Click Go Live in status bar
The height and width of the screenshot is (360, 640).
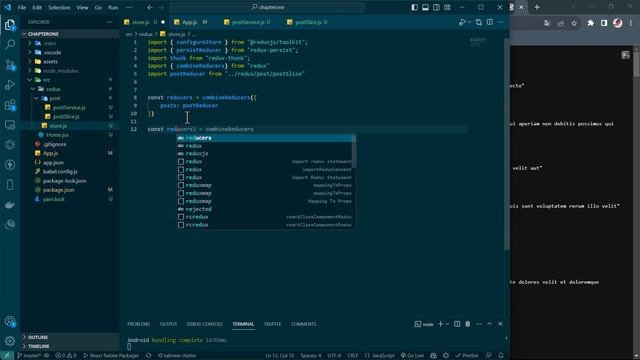click(x=412, y=356)
